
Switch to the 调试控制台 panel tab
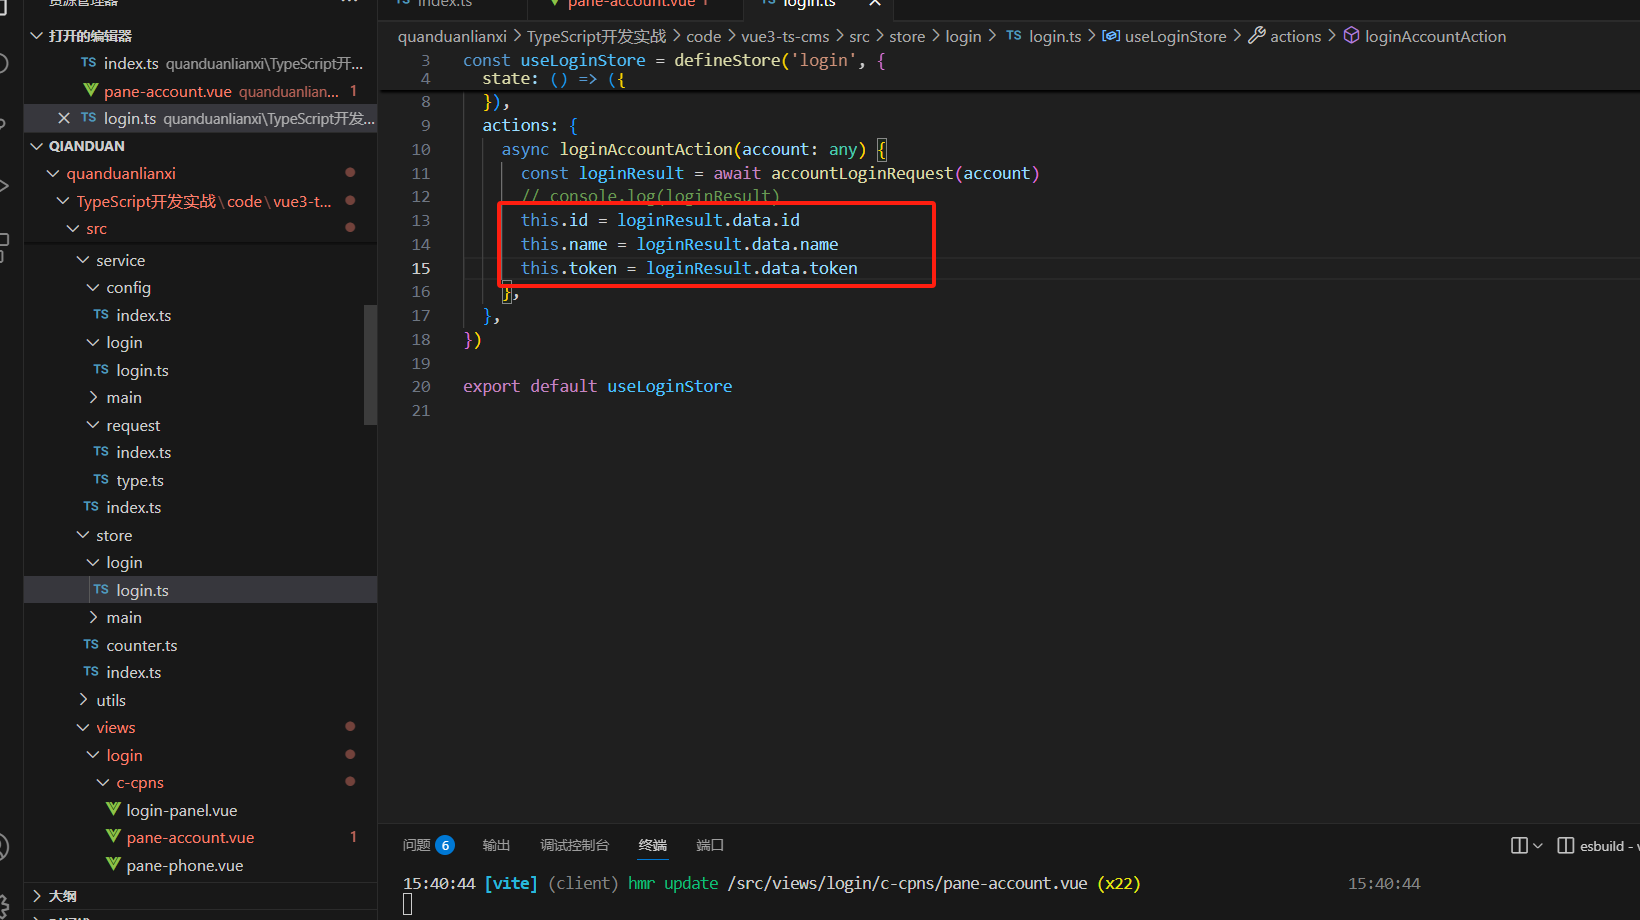click(574, 845)
